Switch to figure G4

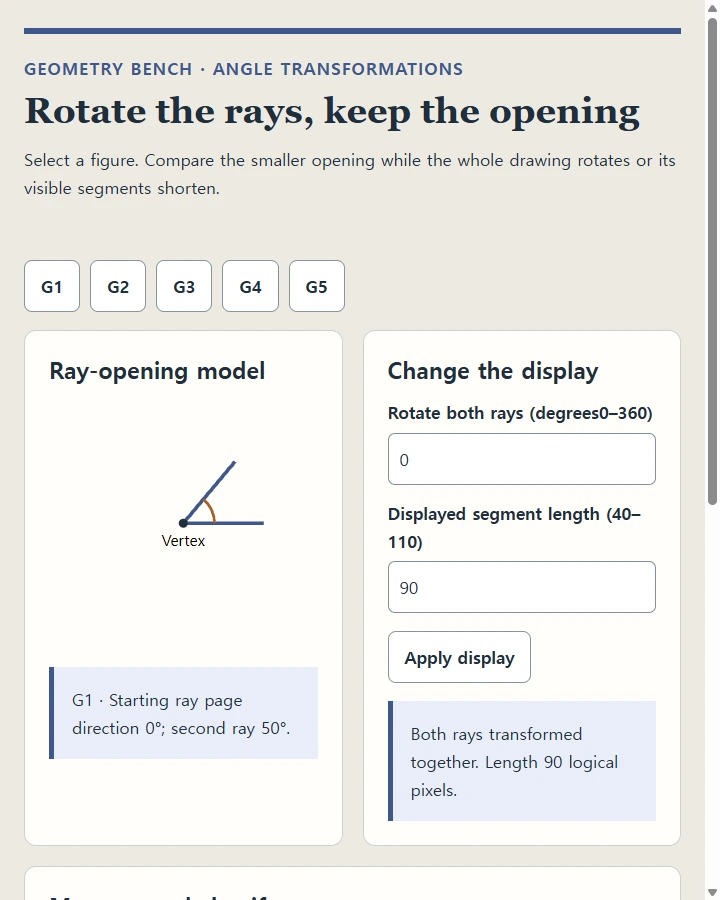pyautogui.click(x=250, y=286)
